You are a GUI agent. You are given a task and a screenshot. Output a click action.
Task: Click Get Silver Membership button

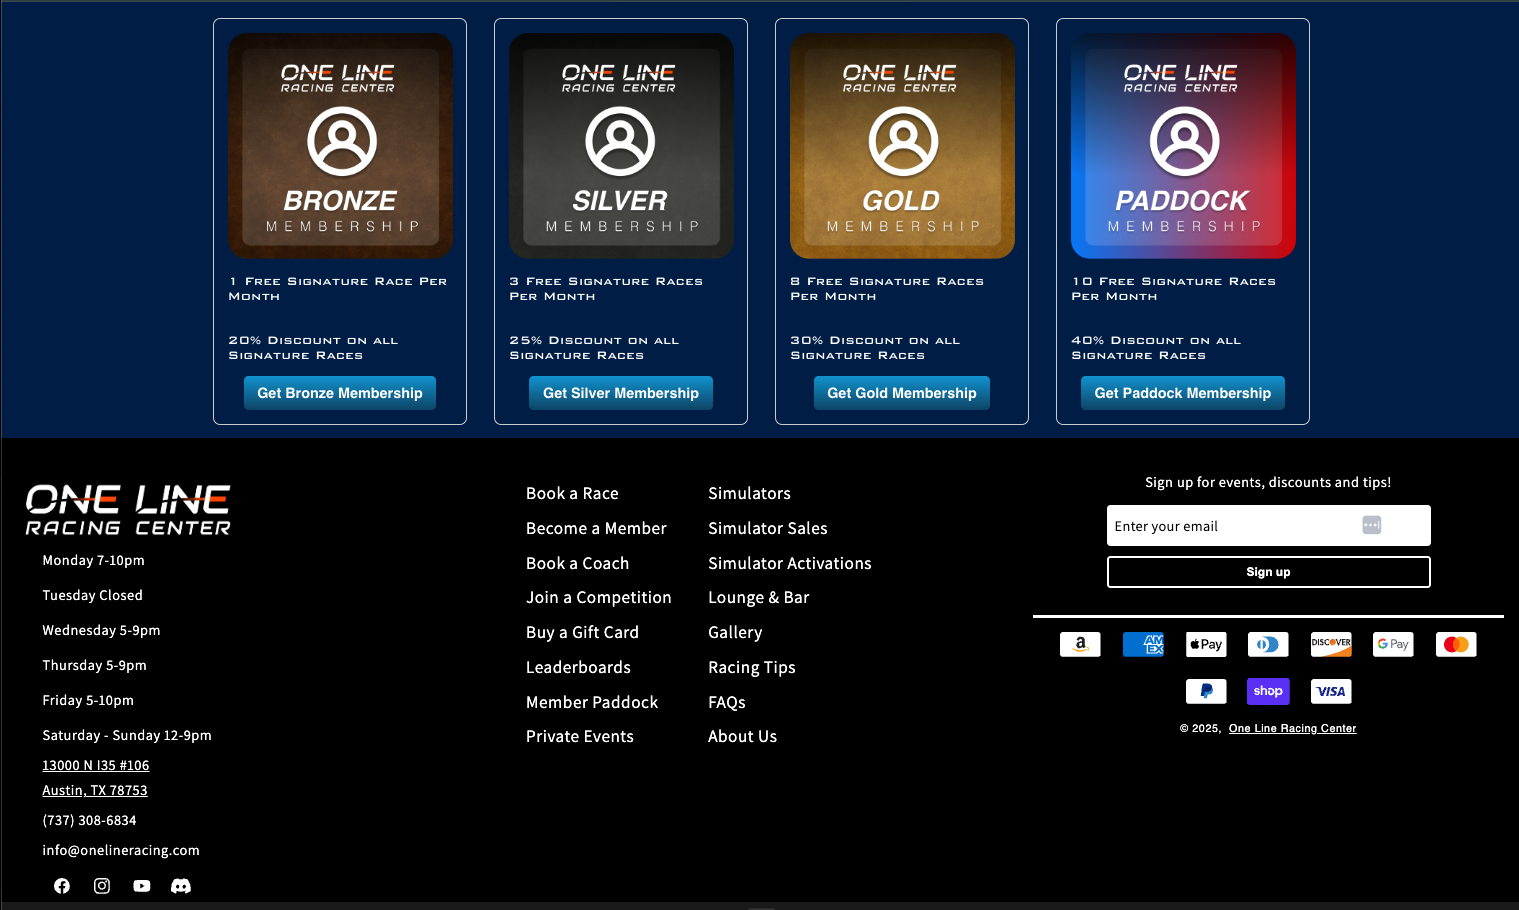tap(621, 393)
